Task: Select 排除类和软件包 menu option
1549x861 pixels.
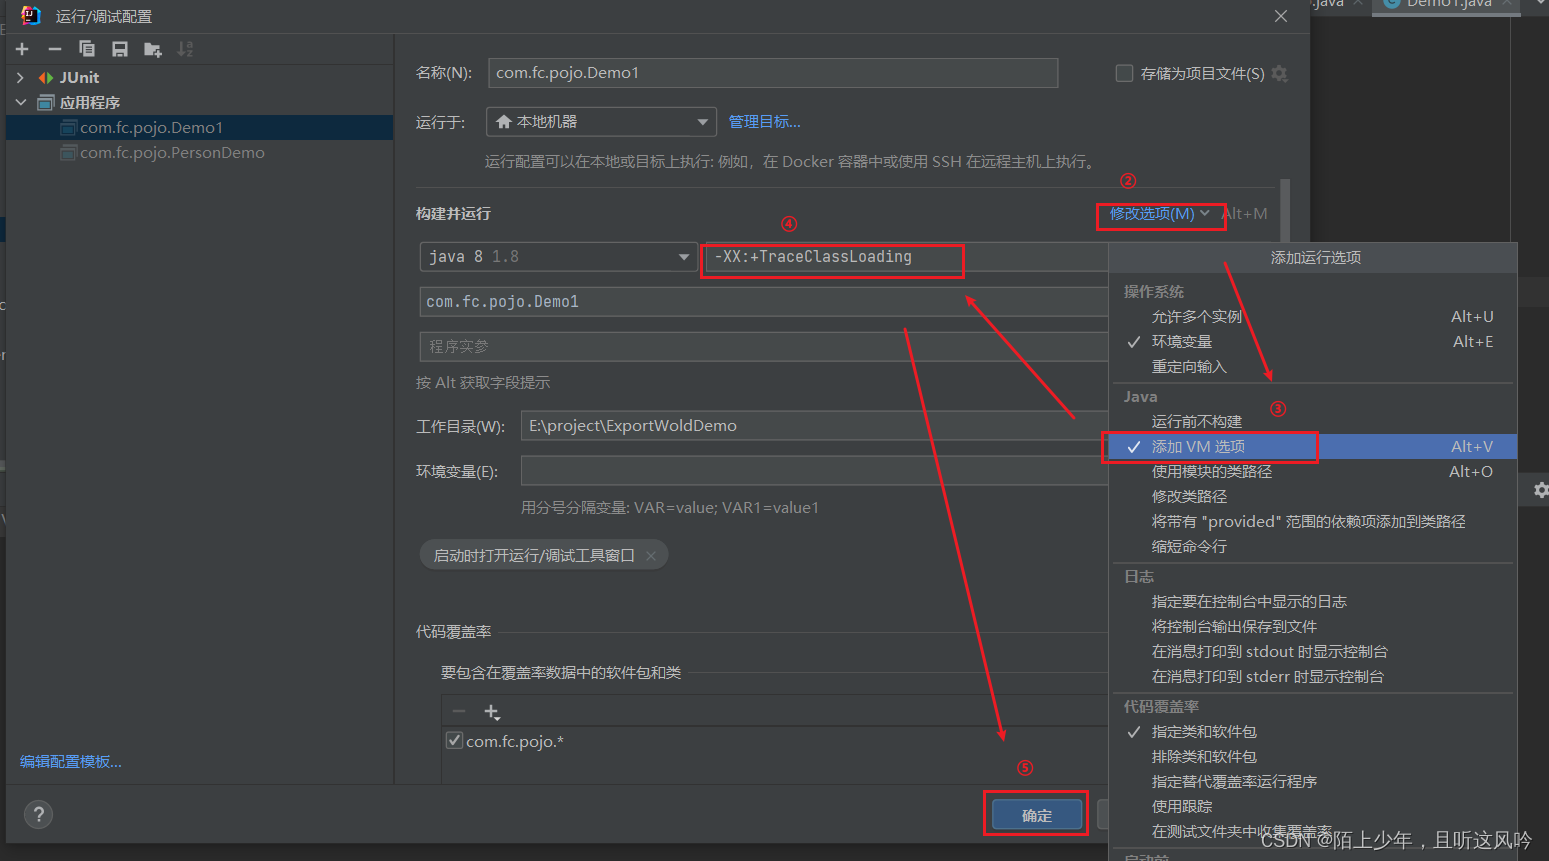Action: click(x=1313, y=757)
